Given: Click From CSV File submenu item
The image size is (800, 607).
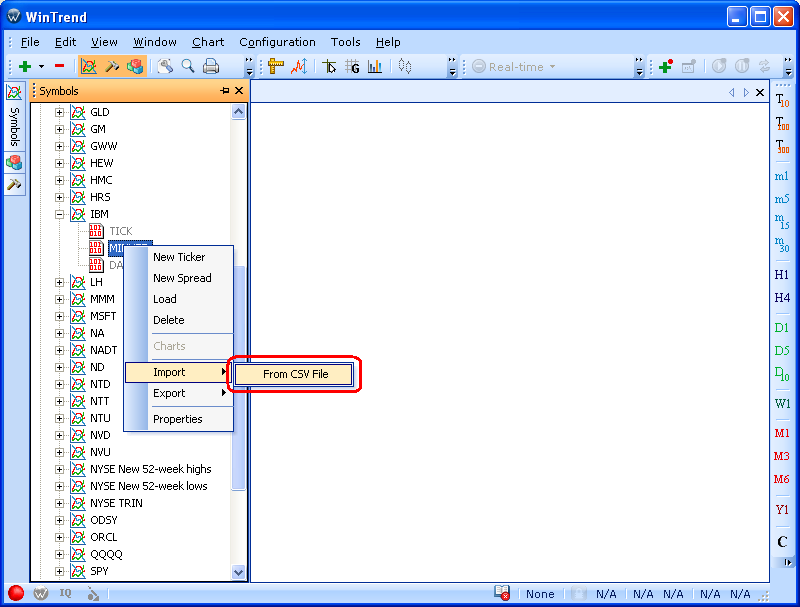Looking at the screenshot, I should pyautogui.click(x=294, y=374).
